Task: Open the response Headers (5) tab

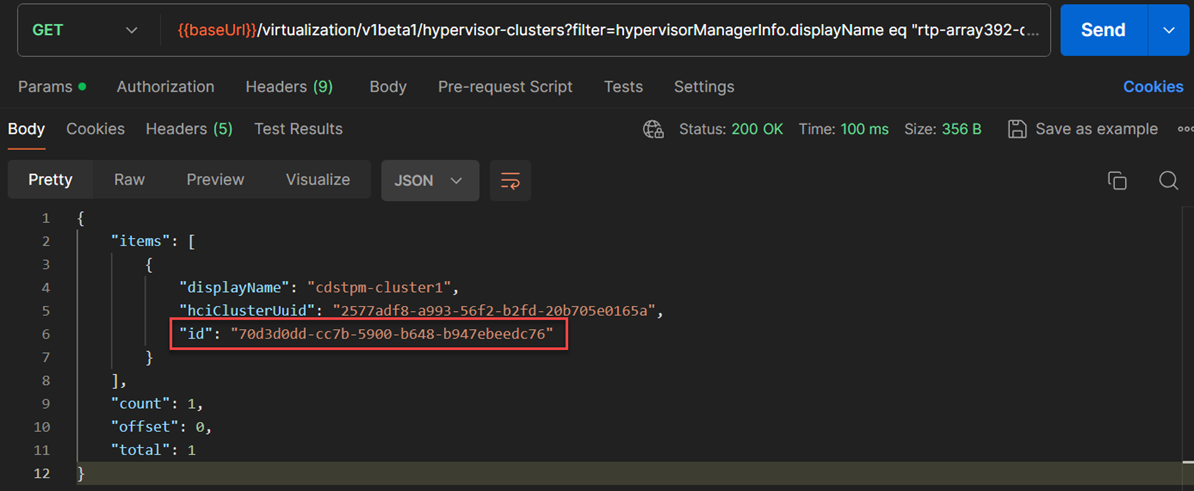Action: click(189, 129)
